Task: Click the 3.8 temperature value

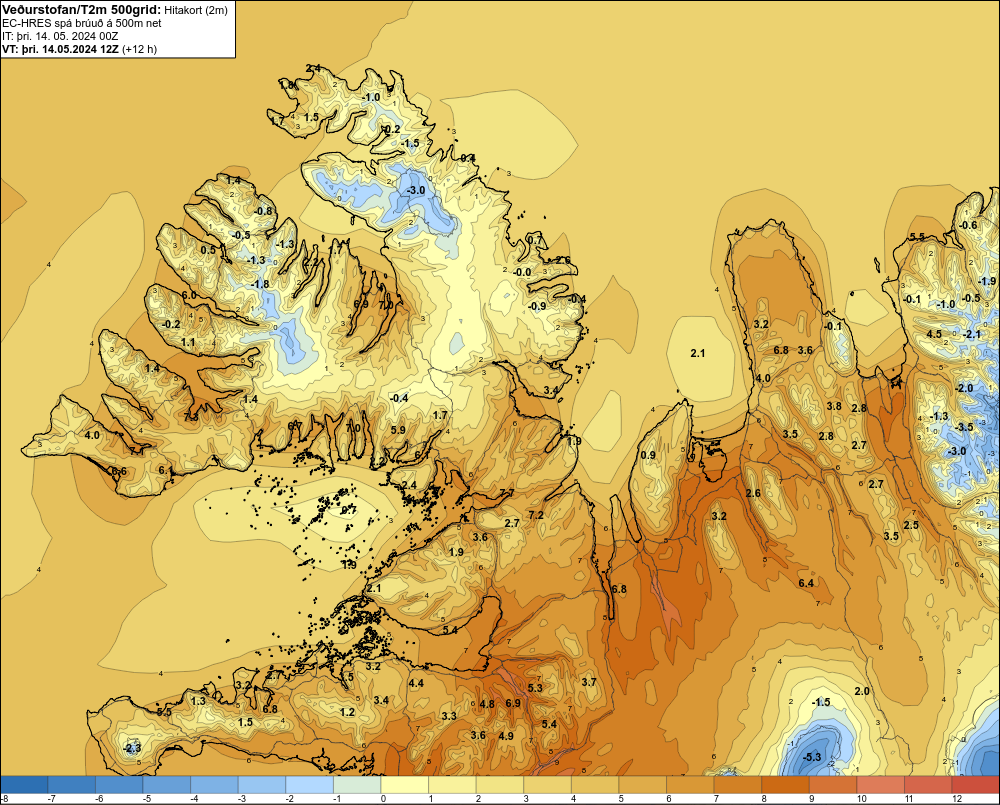Action: click(834, 406)
